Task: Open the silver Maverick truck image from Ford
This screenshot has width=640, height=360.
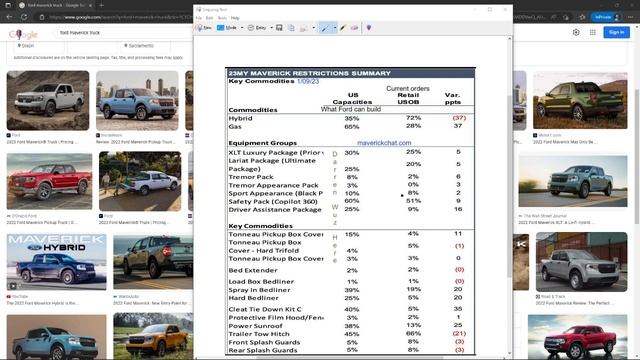Action: coord(48,100)
